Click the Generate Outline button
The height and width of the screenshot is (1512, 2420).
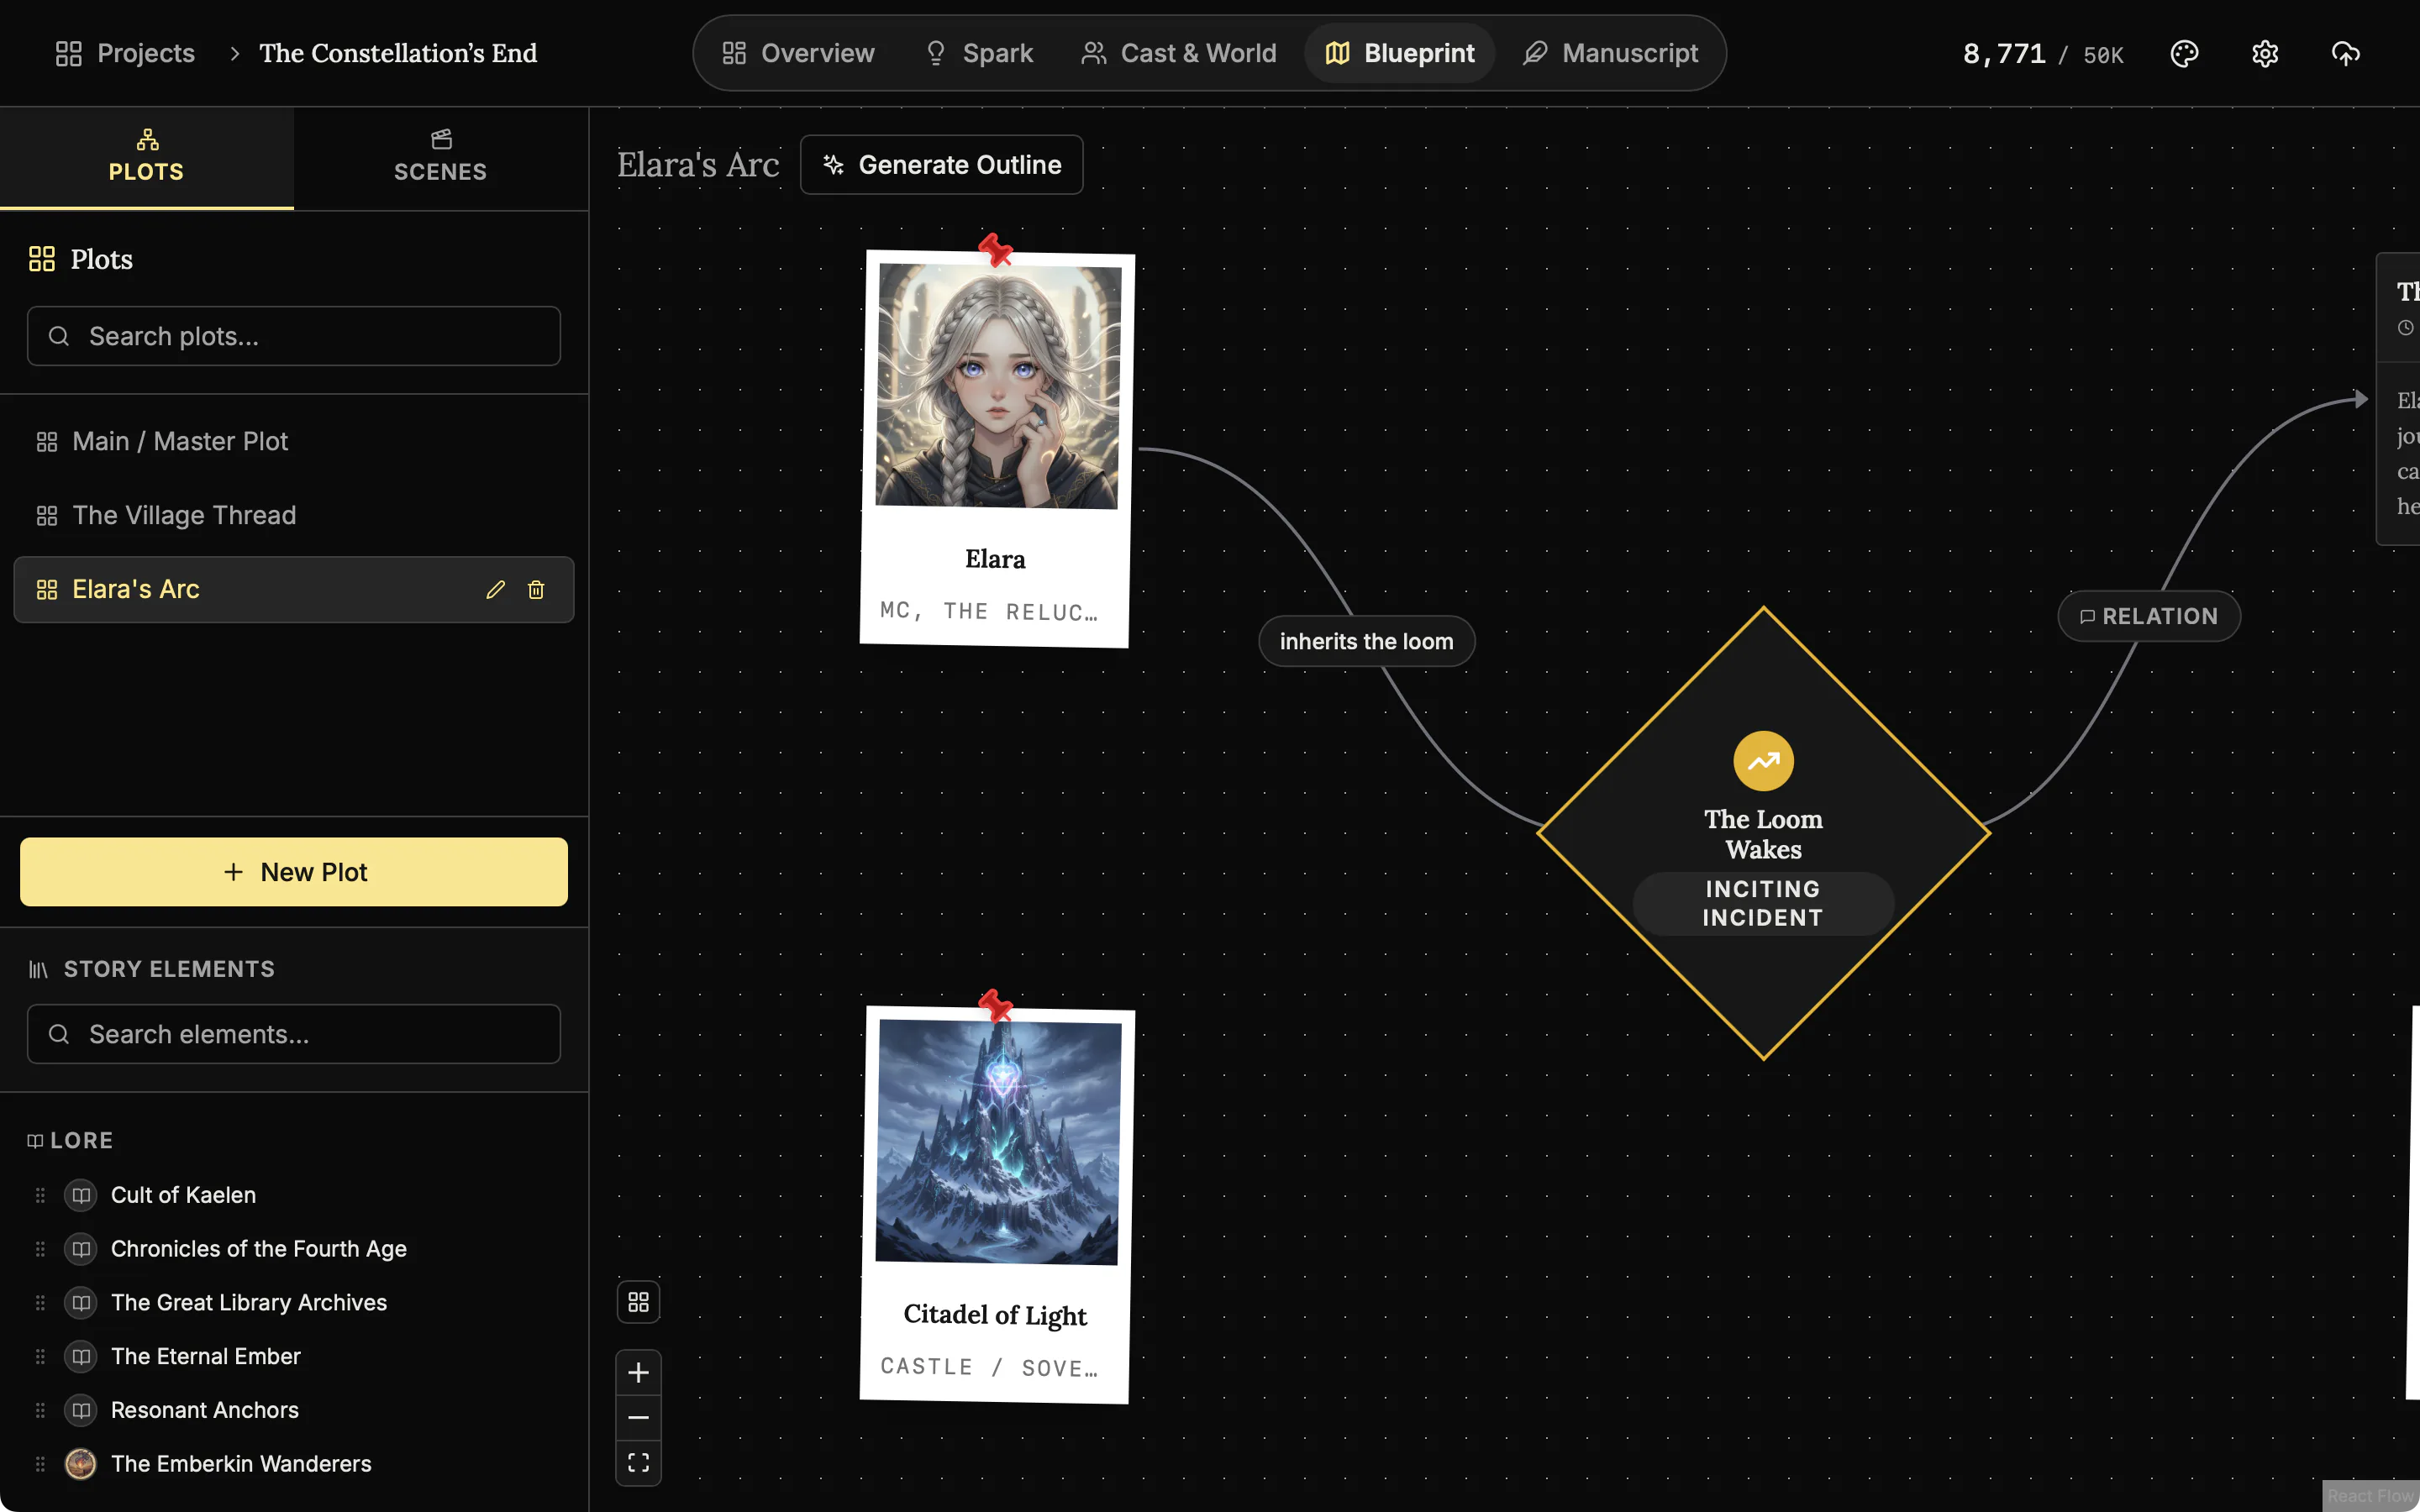point(941,165)
